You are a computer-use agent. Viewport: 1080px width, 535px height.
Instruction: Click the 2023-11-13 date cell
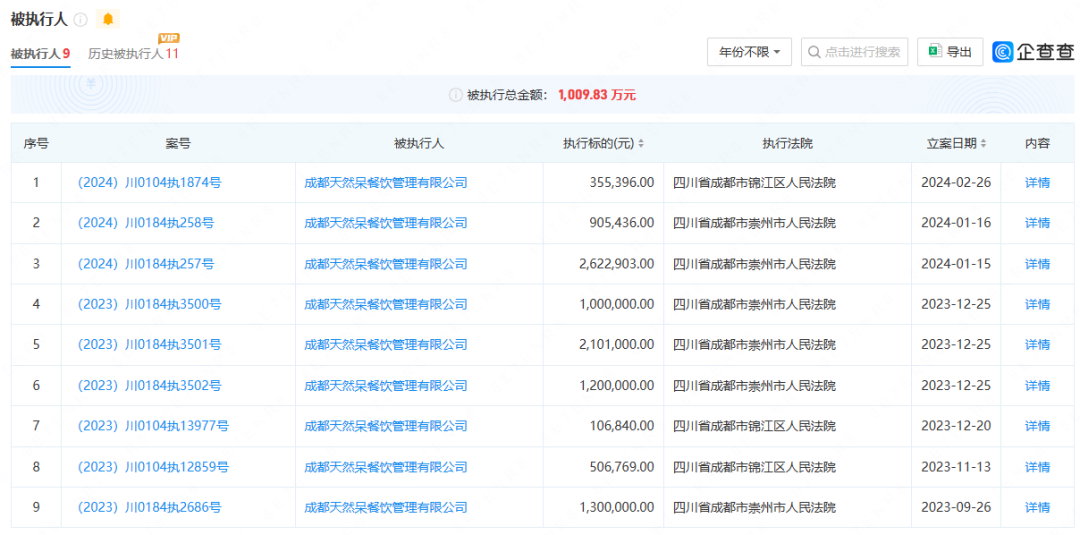[x=956, y=467]
